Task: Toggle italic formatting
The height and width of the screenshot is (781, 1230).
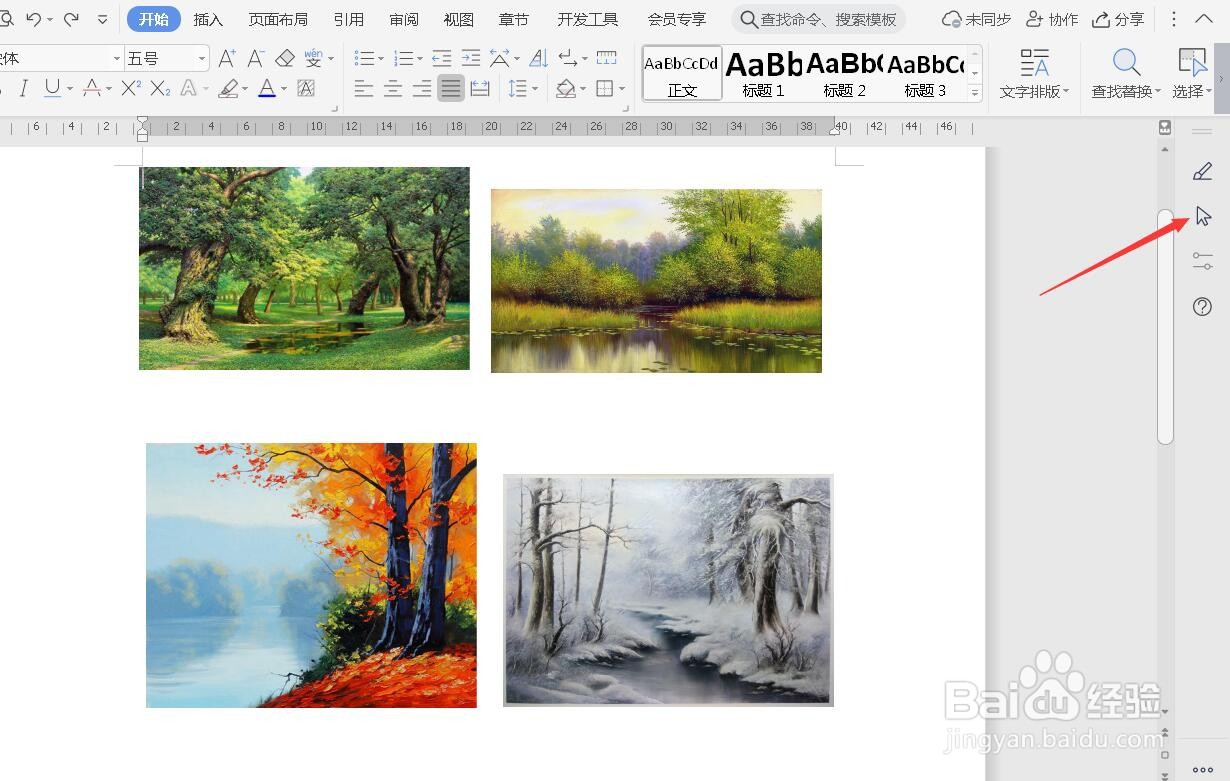Action: (24, 89)
